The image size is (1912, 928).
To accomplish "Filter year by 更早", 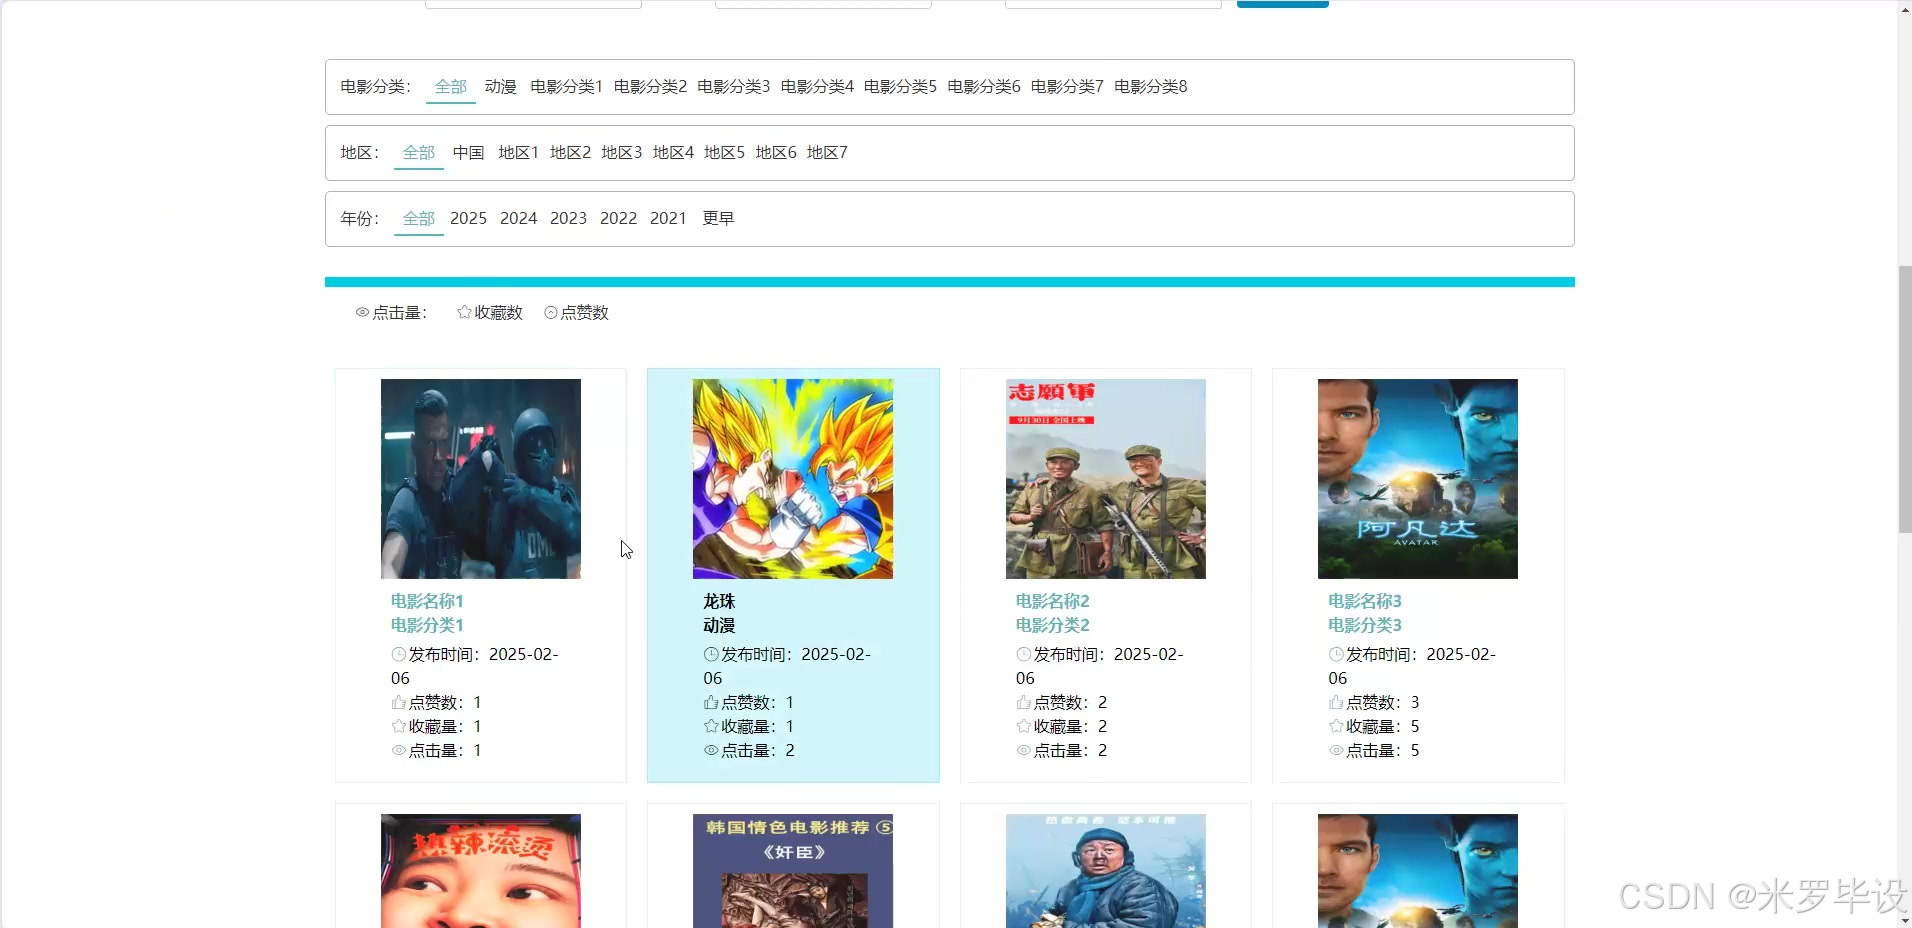I will pyautogui.click(x=719, y=219).
